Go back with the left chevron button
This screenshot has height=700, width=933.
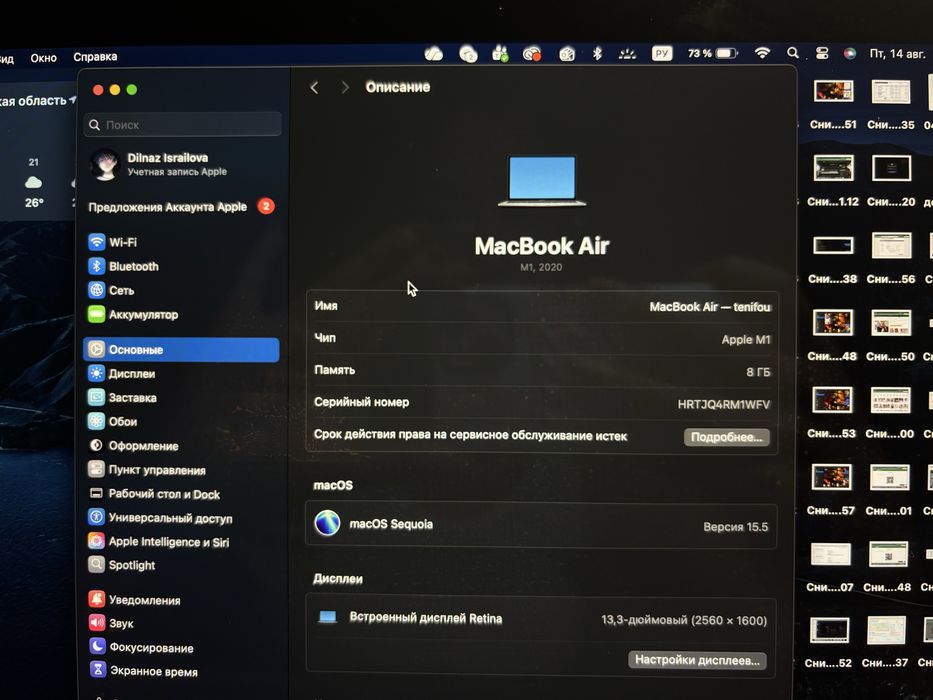[x=314, y=88]
